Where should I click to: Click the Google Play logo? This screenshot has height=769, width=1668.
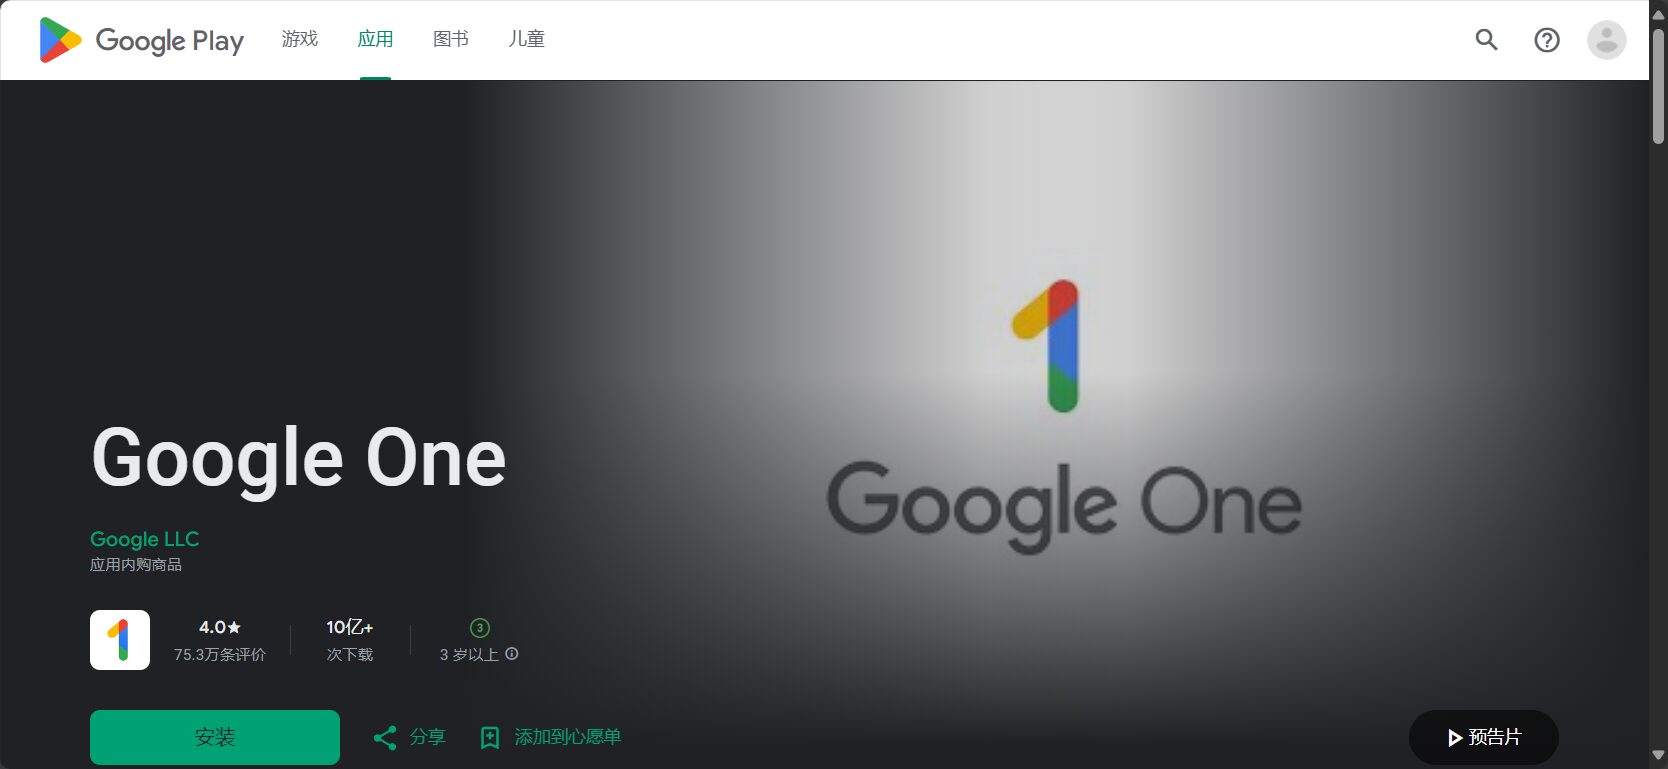[x=141, y=40]
